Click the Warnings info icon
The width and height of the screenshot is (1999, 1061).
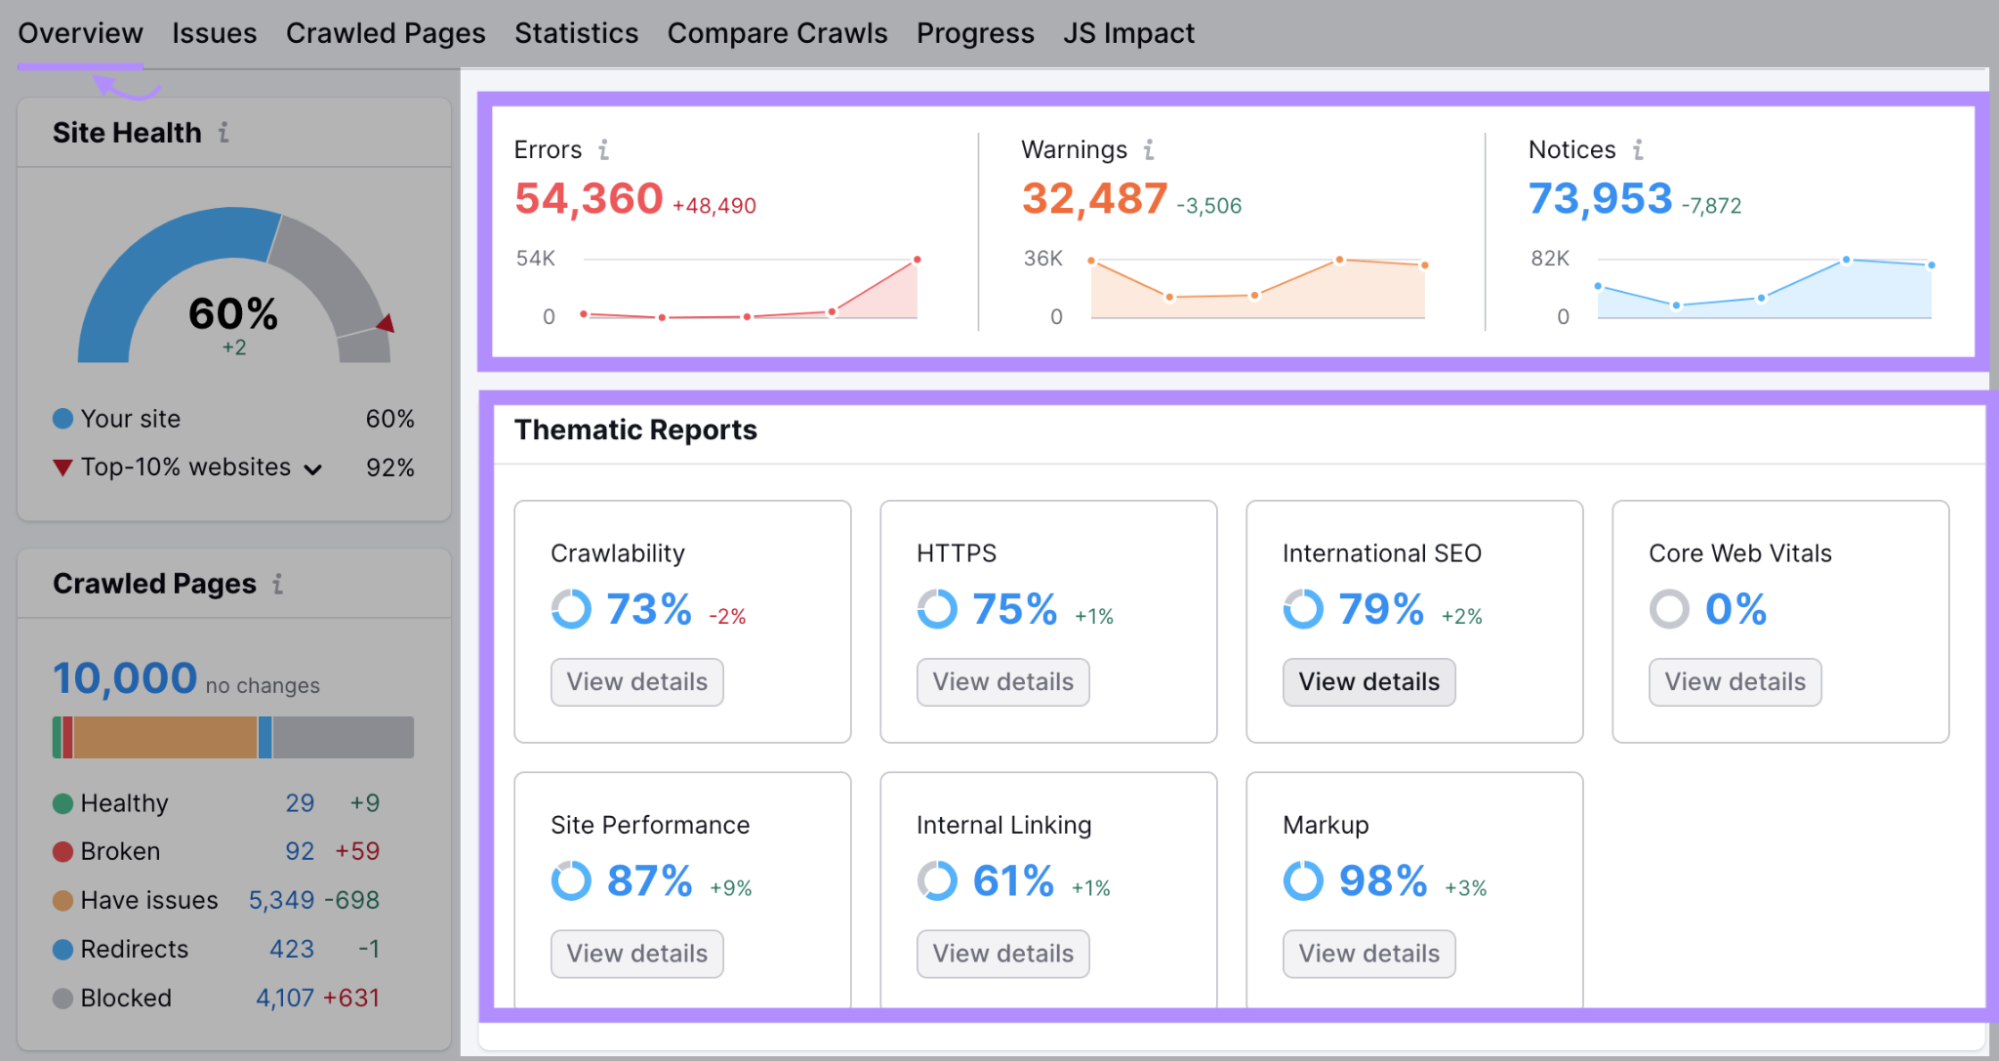tap(1149, 149)
